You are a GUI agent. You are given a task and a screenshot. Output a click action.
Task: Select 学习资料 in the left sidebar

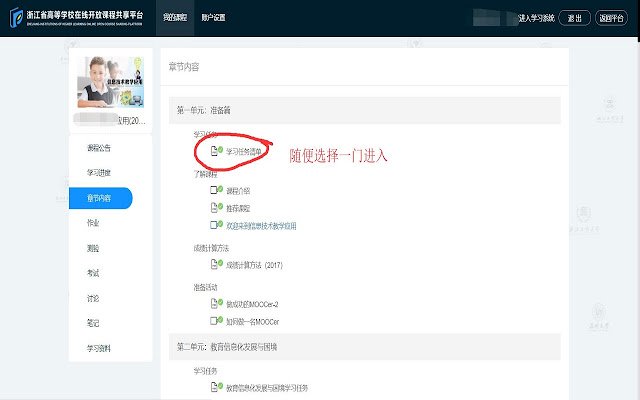[99, 349]
